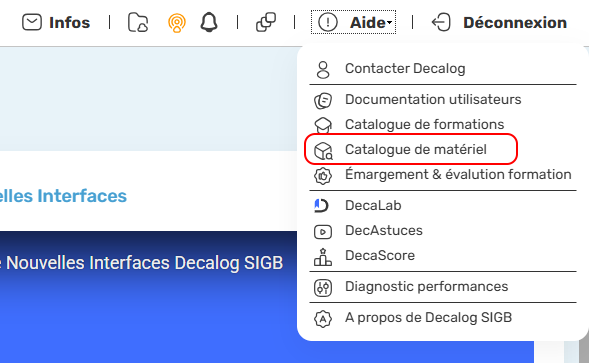Viewport: 589px width, 363px height.
Task: Click the play icon beside DecAstuces
Action: point(323,232)
